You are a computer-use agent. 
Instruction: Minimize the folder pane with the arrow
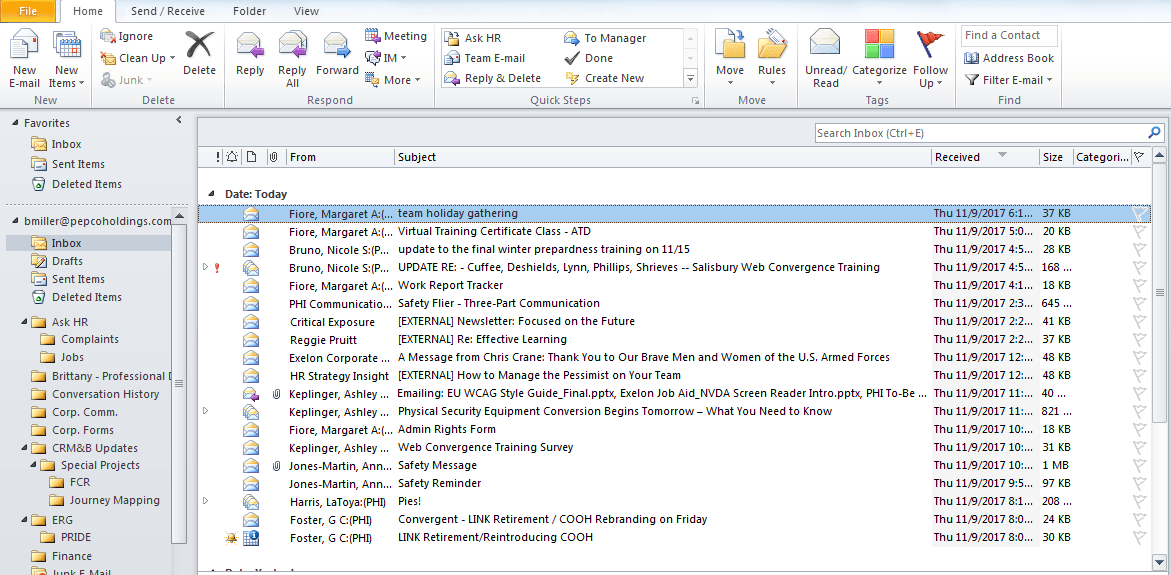pos(178,119)
